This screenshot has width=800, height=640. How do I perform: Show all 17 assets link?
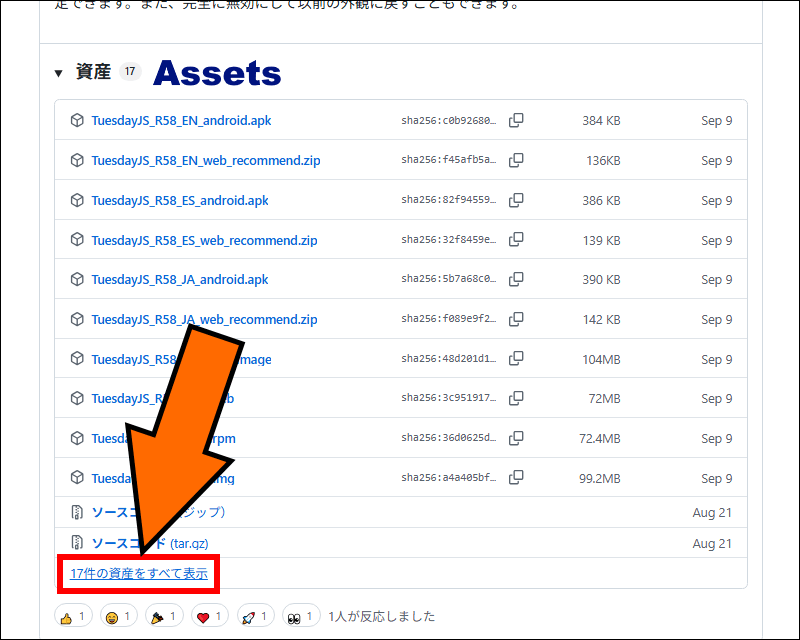(x=138, y=574)
